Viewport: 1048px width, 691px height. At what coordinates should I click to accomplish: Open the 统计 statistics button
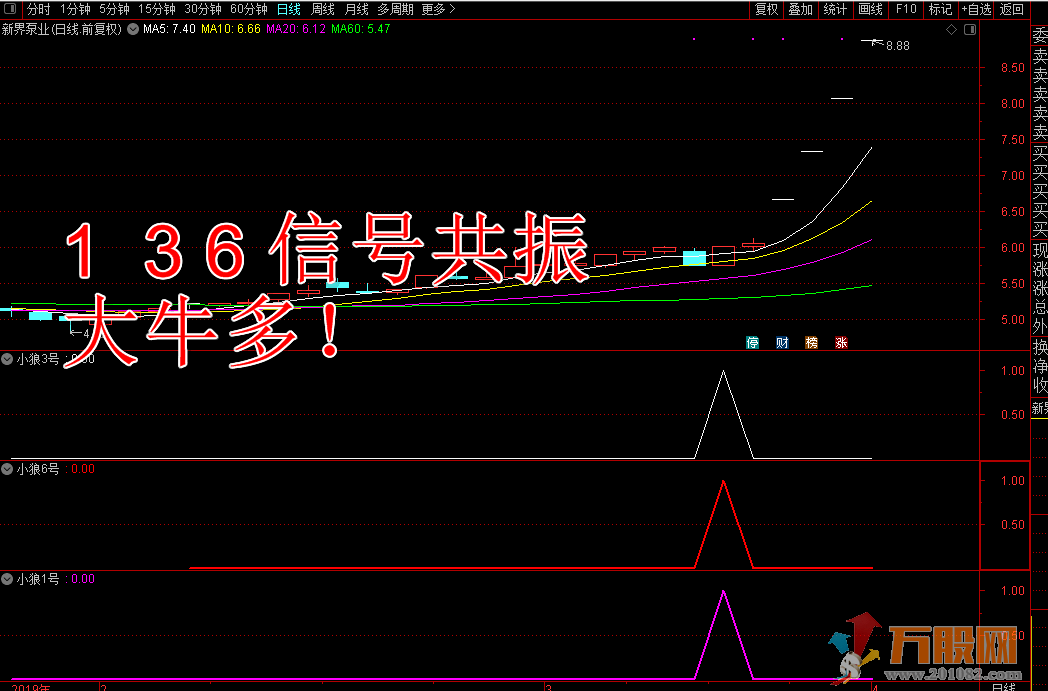pos(835,9)
